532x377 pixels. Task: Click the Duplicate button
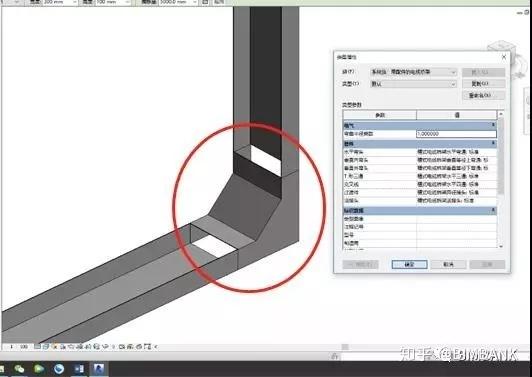(x=484, y=84)
